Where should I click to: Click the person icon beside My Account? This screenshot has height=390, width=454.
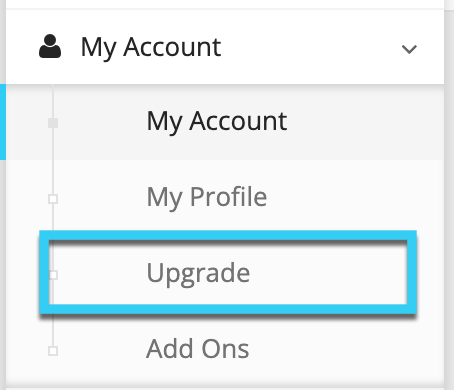pyautogui.click(x=50, y=46)
